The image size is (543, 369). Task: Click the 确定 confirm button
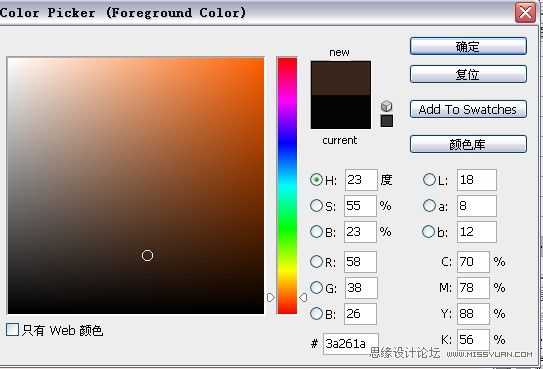pyautogui.click(x=468, y=46)
